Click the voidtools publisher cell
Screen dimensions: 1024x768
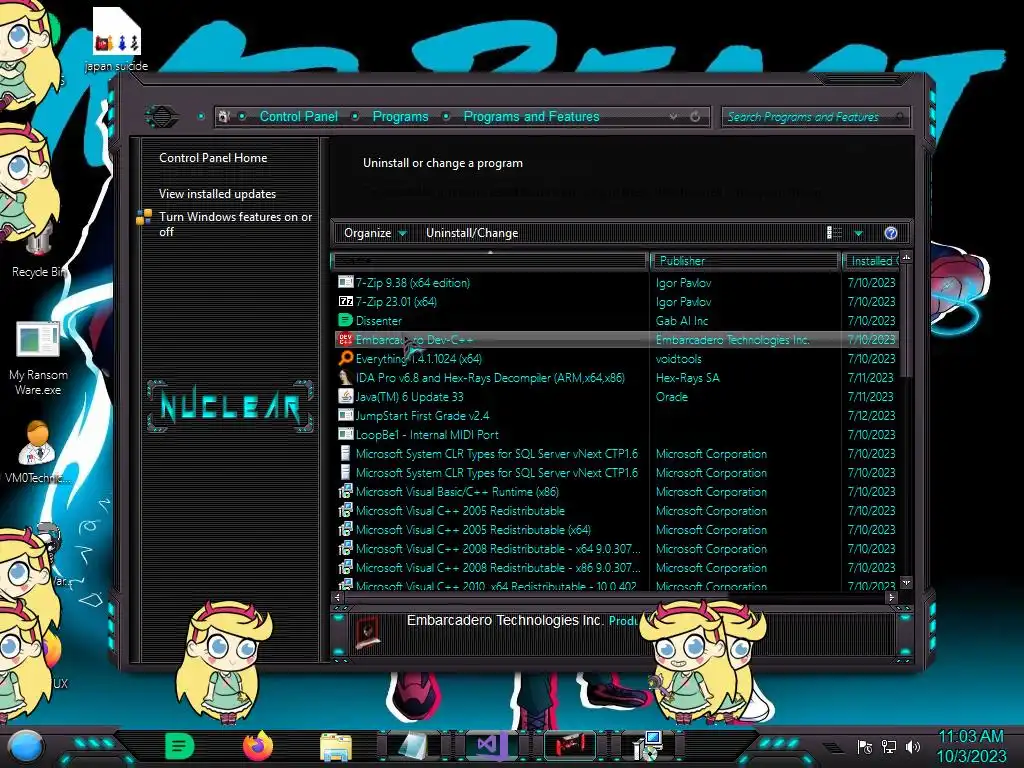[x=679, y=359]
